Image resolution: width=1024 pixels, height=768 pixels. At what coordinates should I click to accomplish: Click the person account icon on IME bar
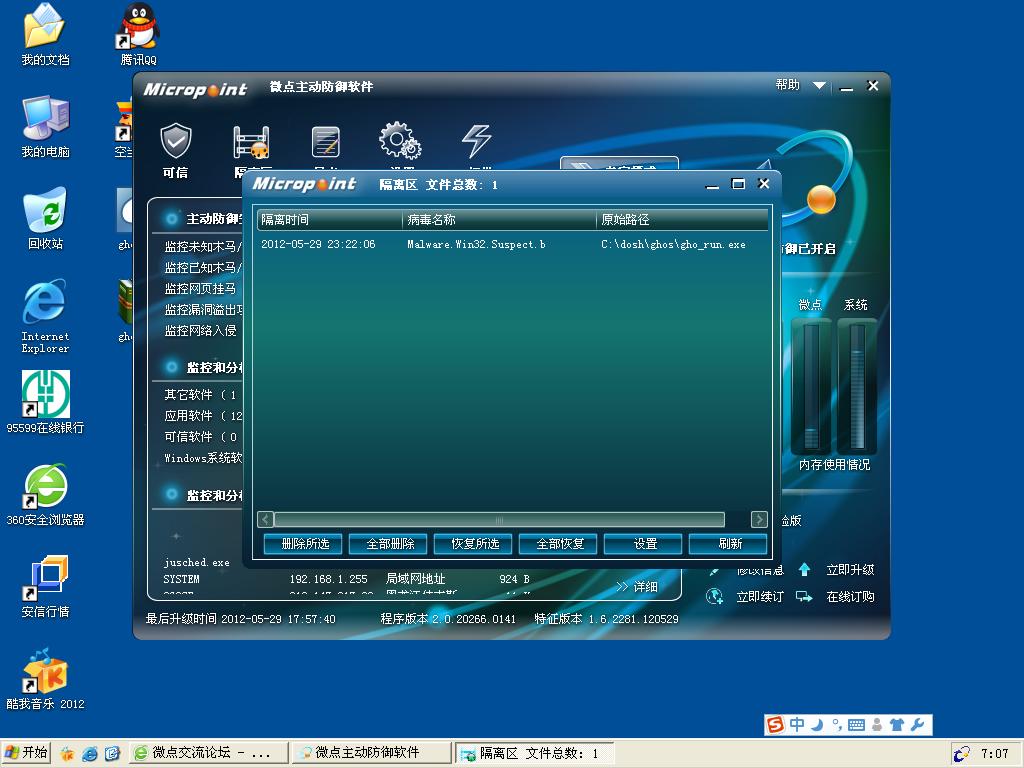[877, 724]
